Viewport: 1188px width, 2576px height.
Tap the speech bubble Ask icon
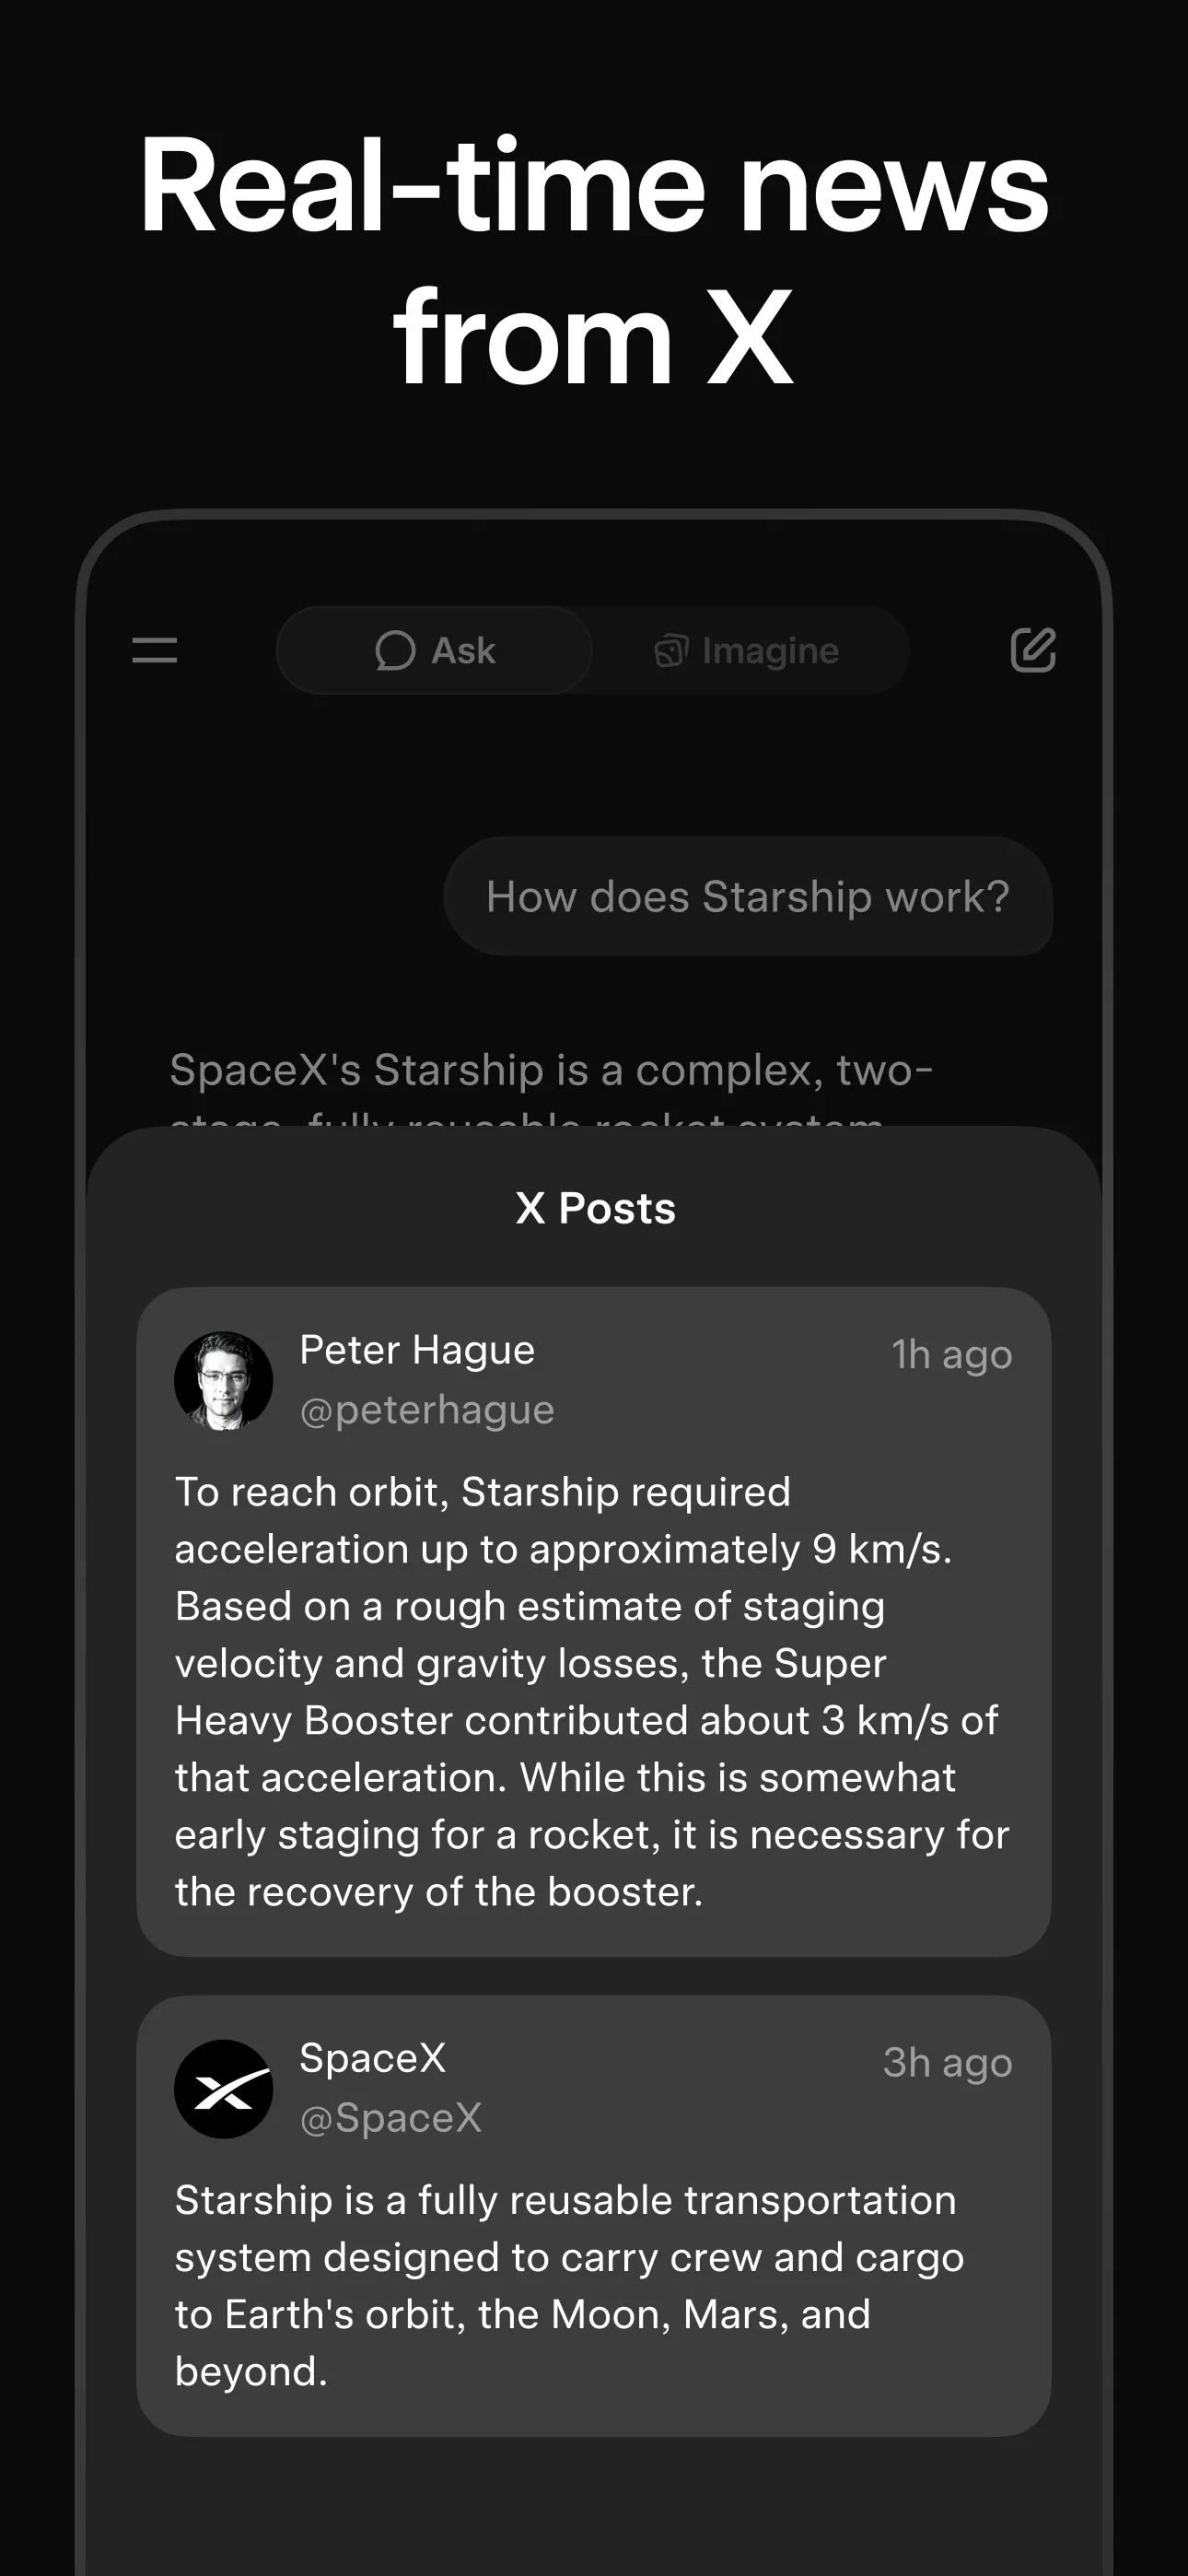(395, 650)
